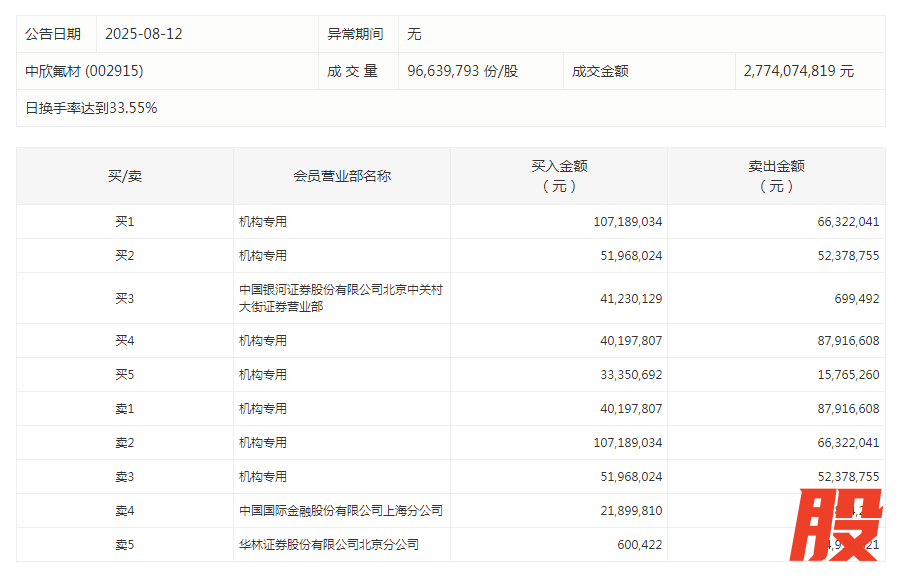Click buy amount 41,230,129 in 买3 row

[628, 298]
